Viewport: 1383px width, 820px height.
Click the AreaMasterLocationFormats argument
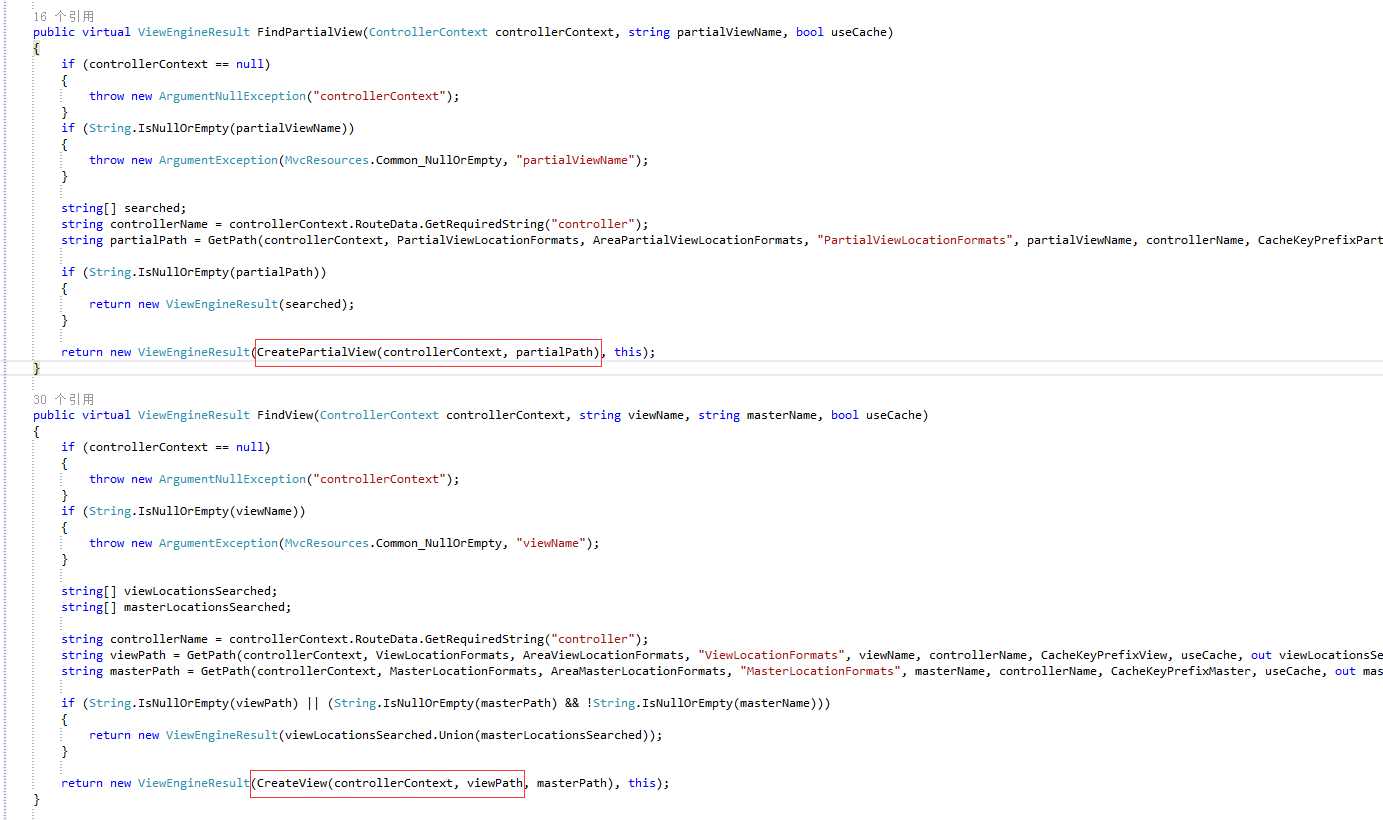pos(639,671)
